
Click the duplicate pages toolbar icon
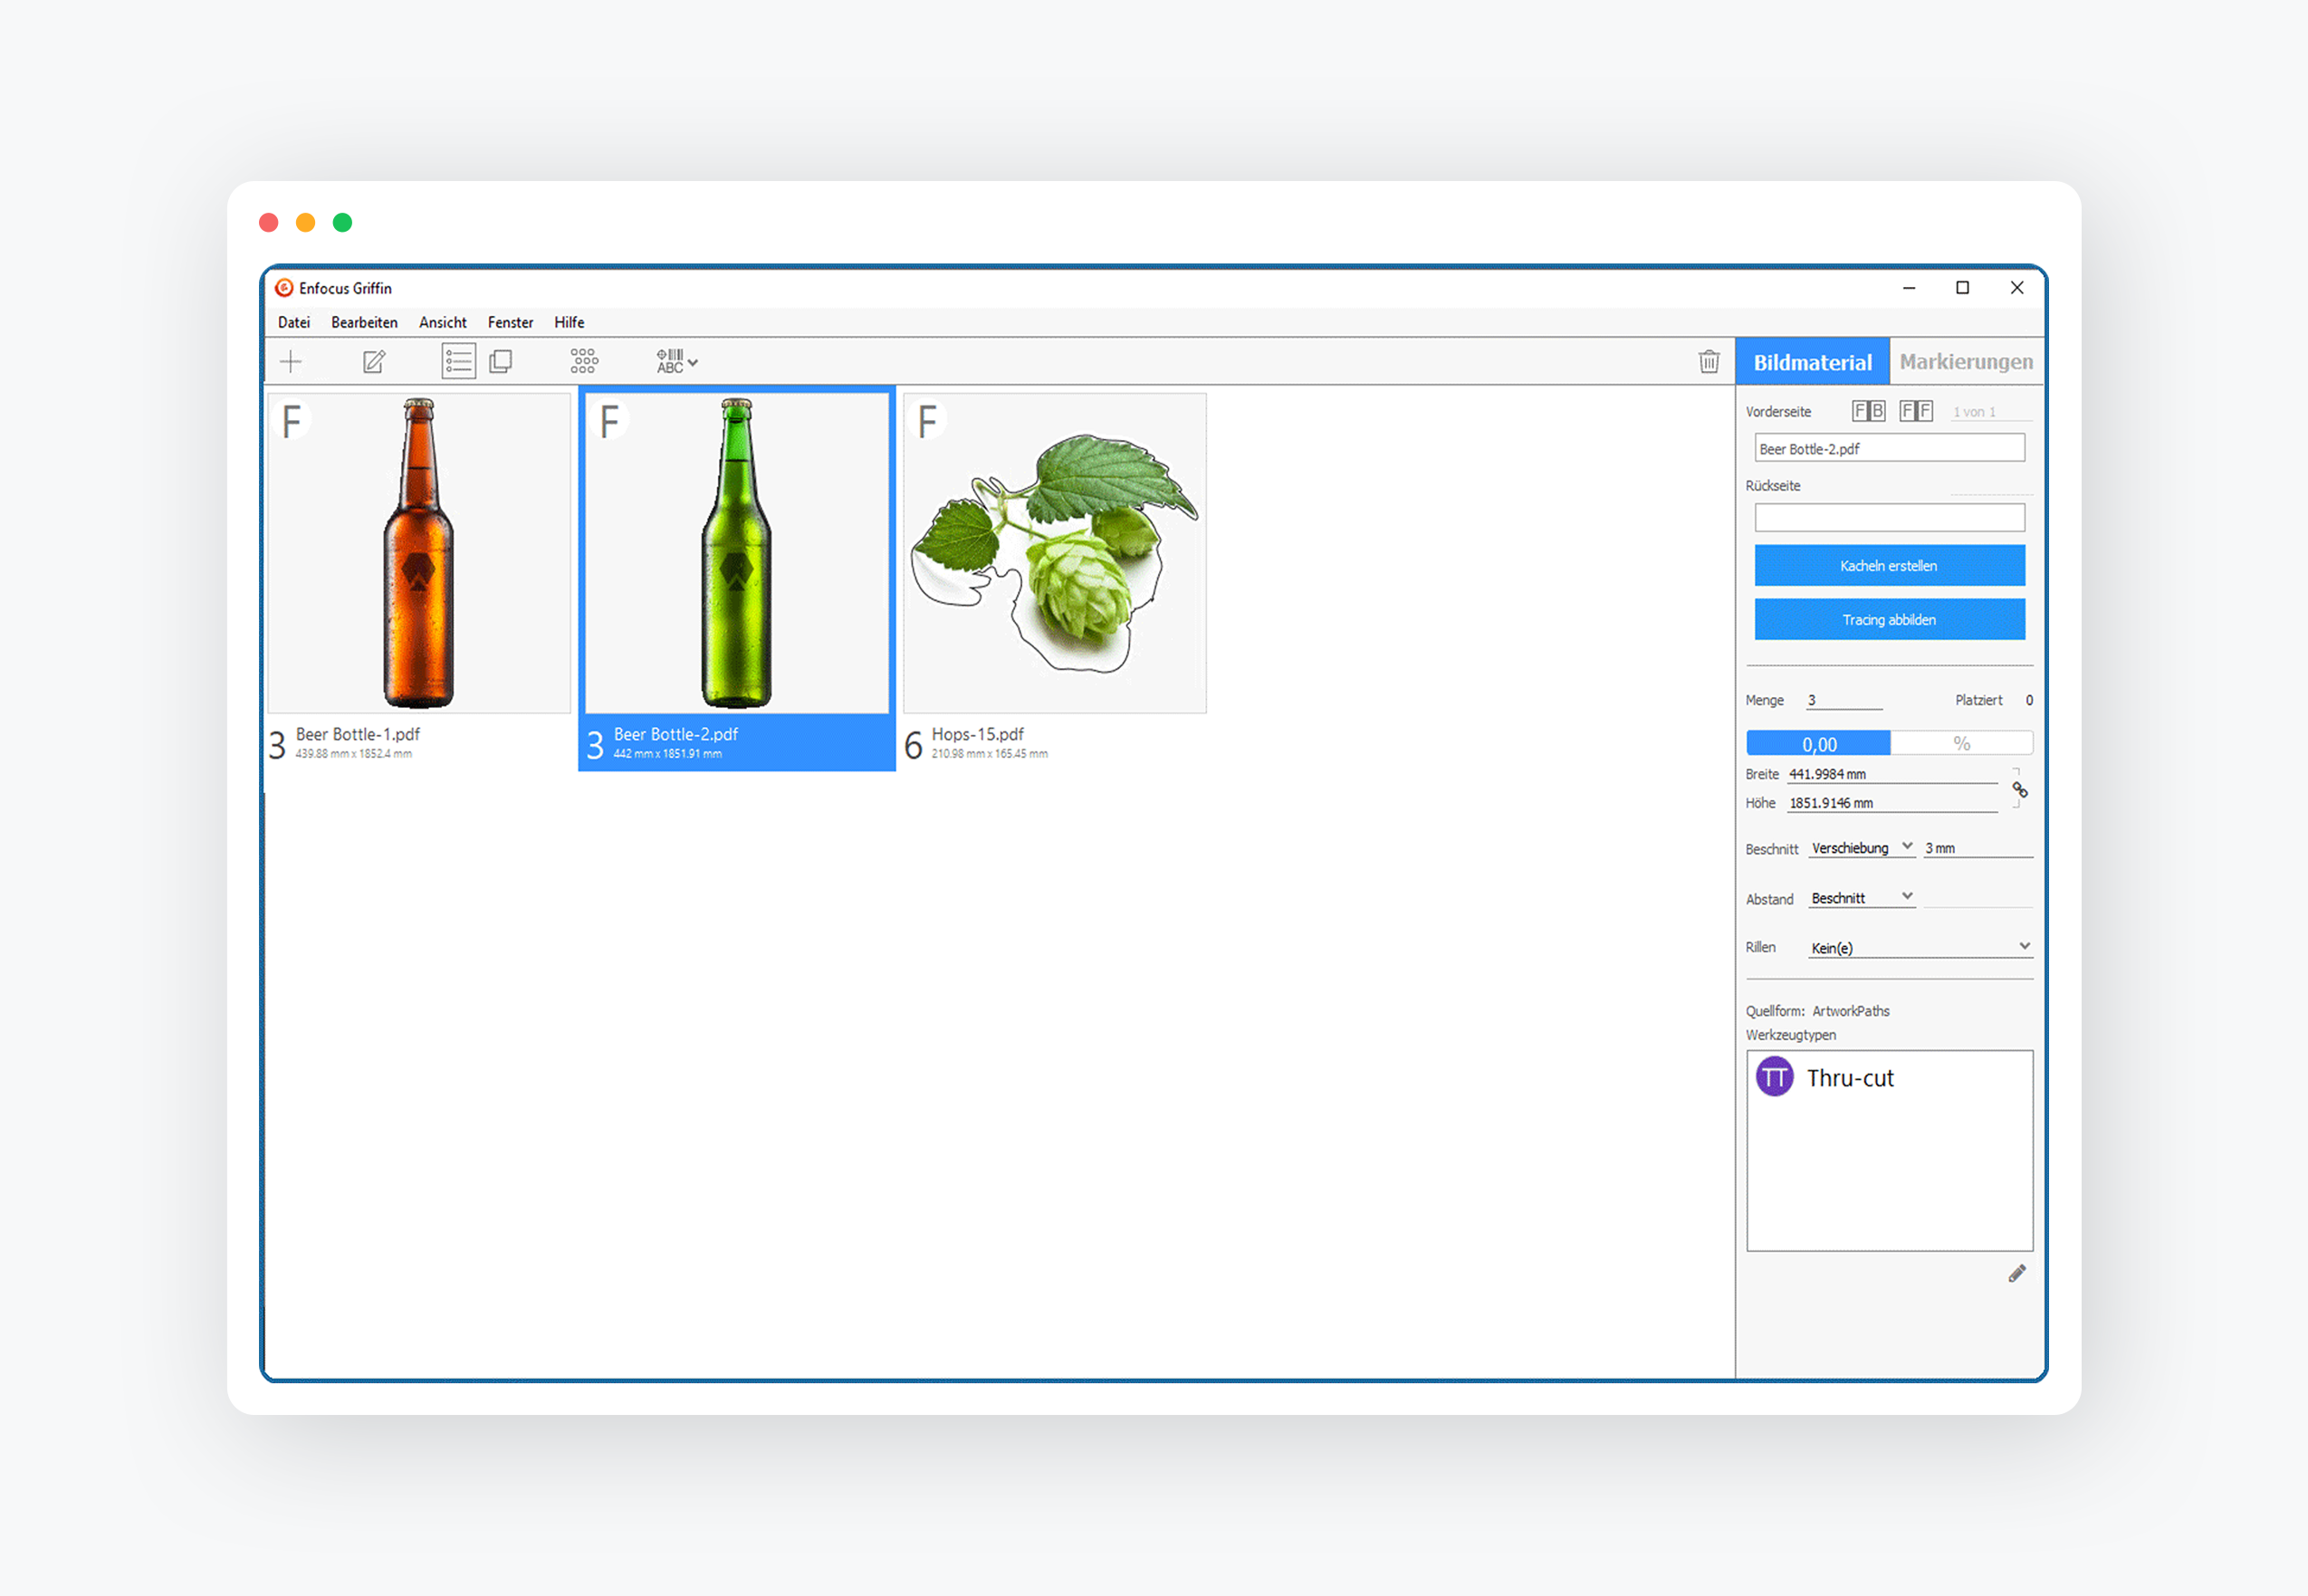click(501, 361)
